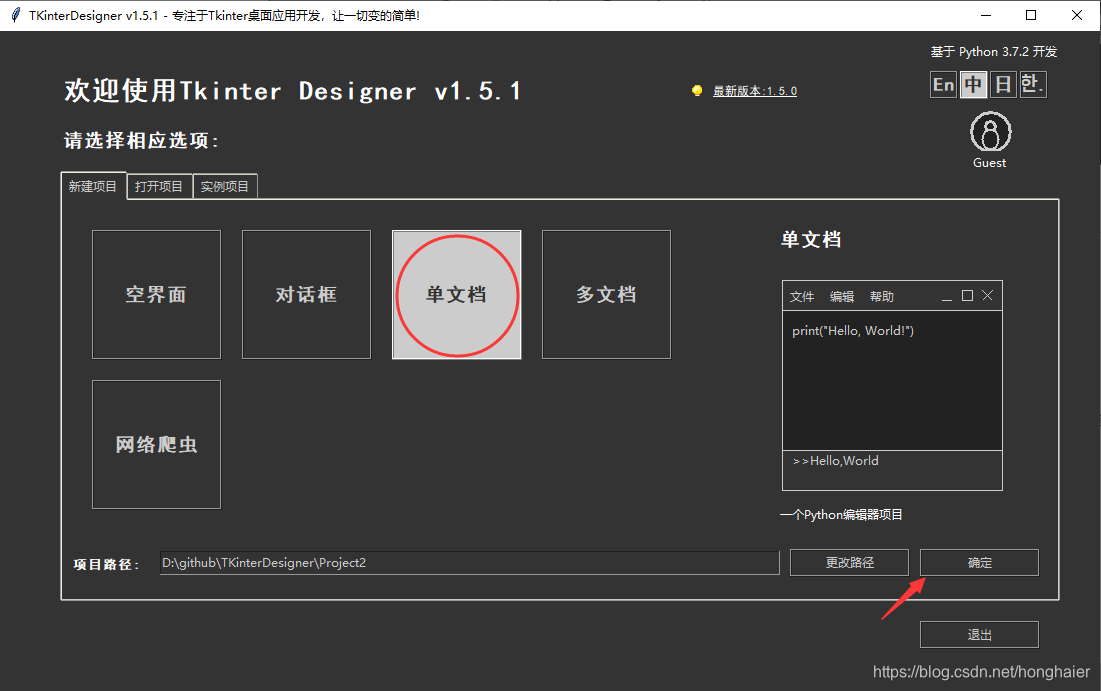Click 帮助 in the preview window menu
1101x691 pixels.
click(x=882, y=296)
